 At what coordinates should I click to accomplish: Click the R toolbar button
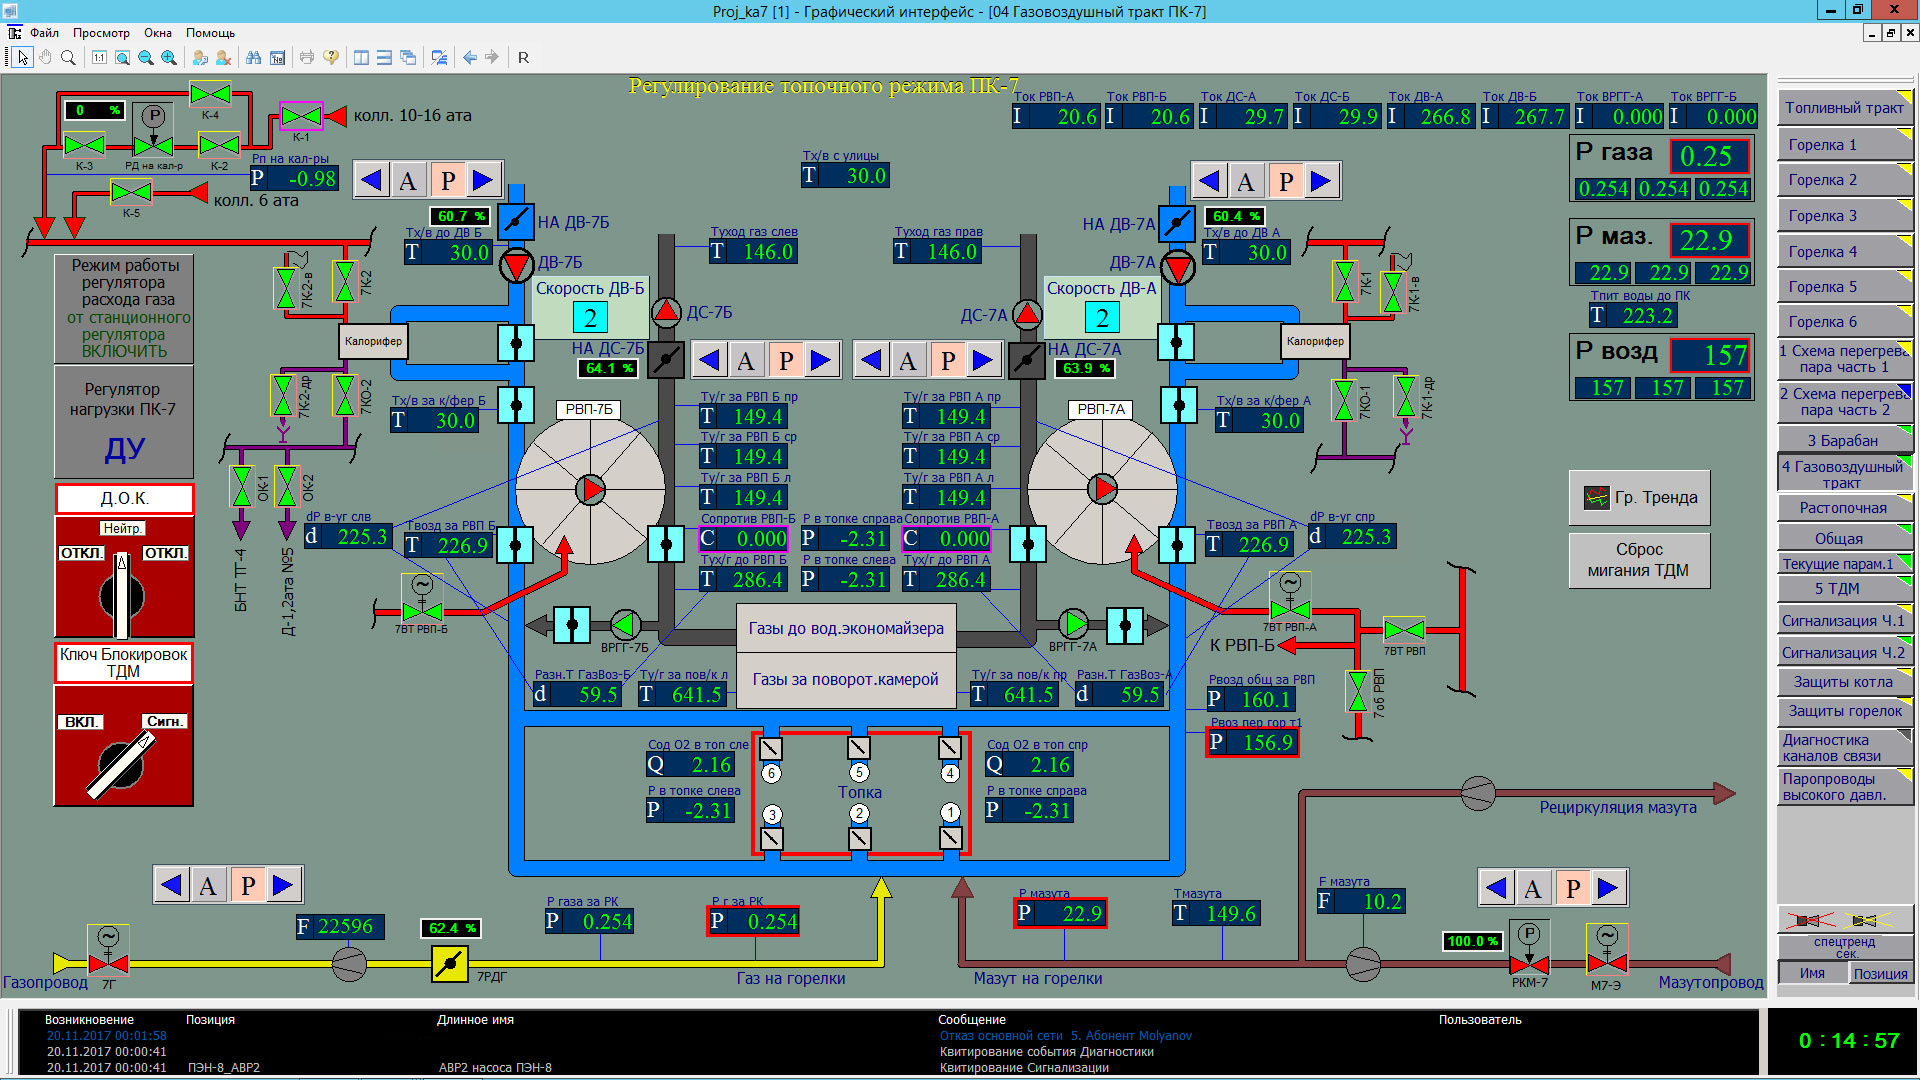tap(523, 57)
